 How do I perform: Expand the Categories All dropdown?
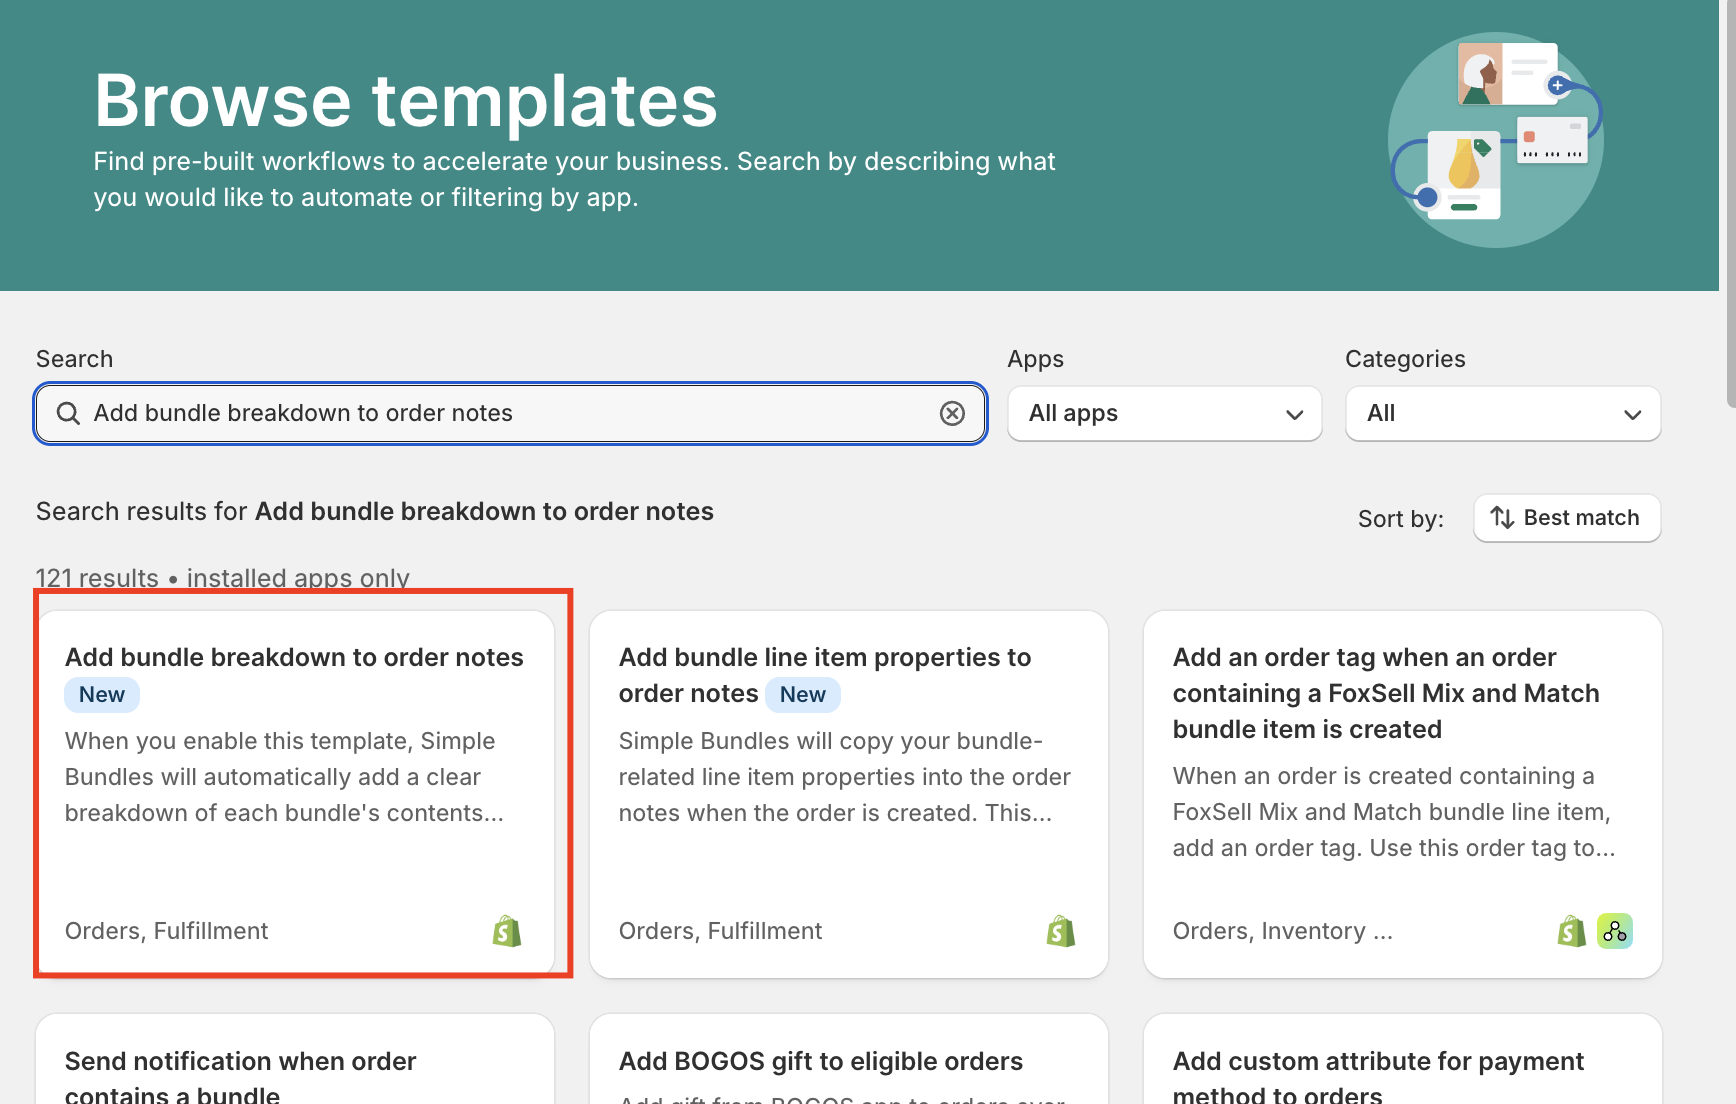(x=1503, y=413)
